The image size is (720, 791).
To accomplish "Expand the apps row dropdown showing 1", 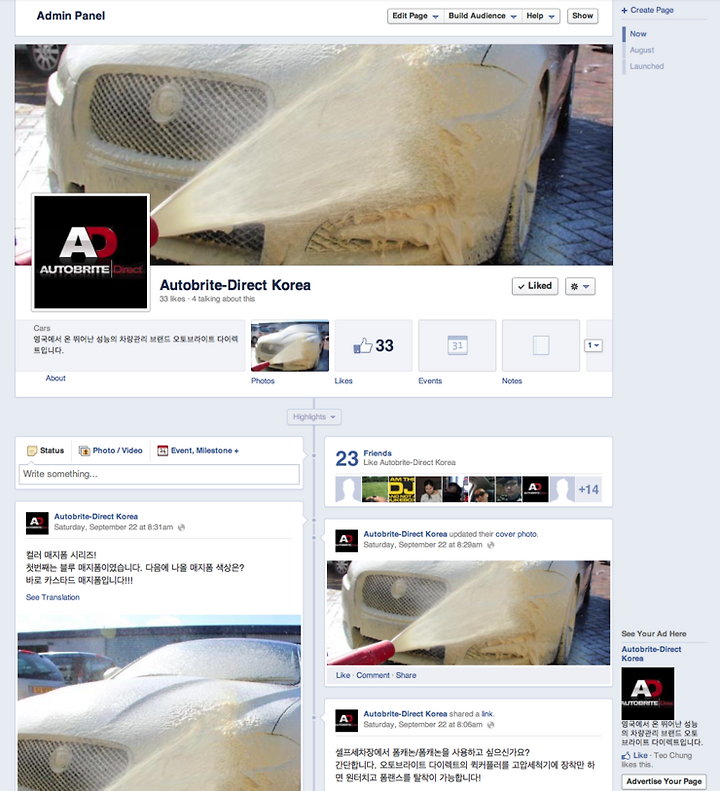I will [593, 346].
